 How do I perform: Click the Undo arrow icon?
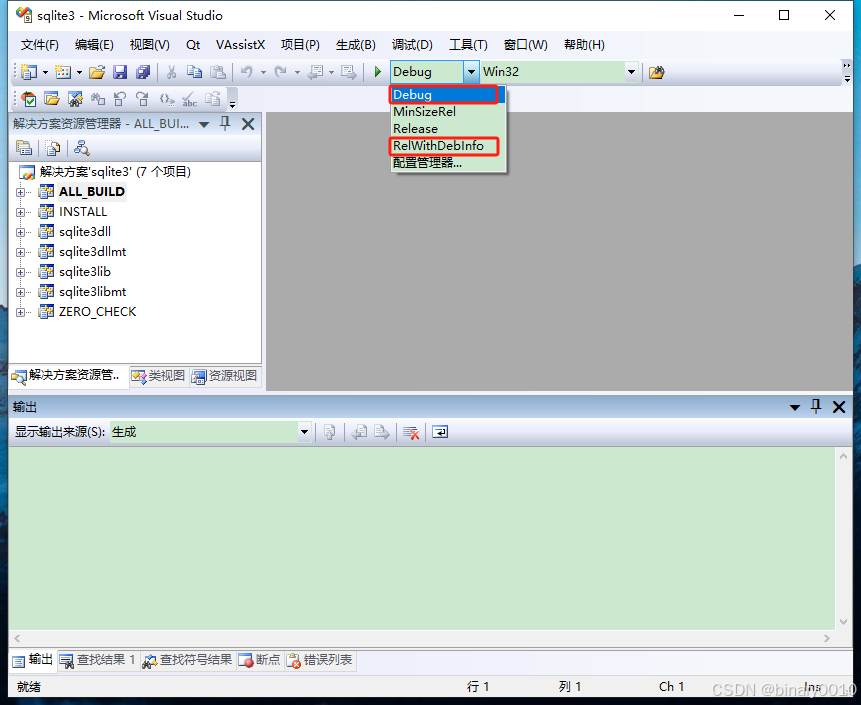click(x=247, y=72)
